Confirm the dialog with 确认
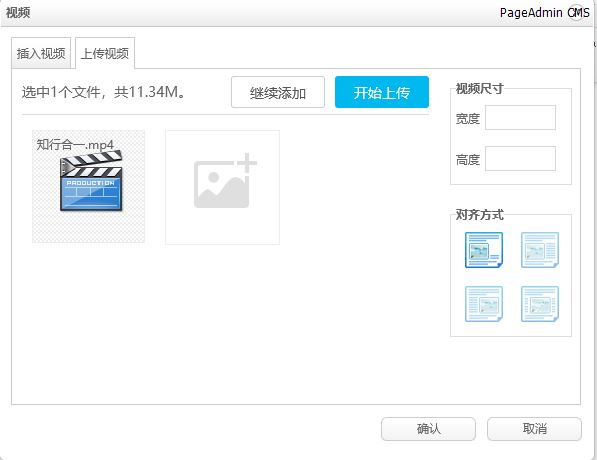The image size is (597, 460). click(428, 429)
